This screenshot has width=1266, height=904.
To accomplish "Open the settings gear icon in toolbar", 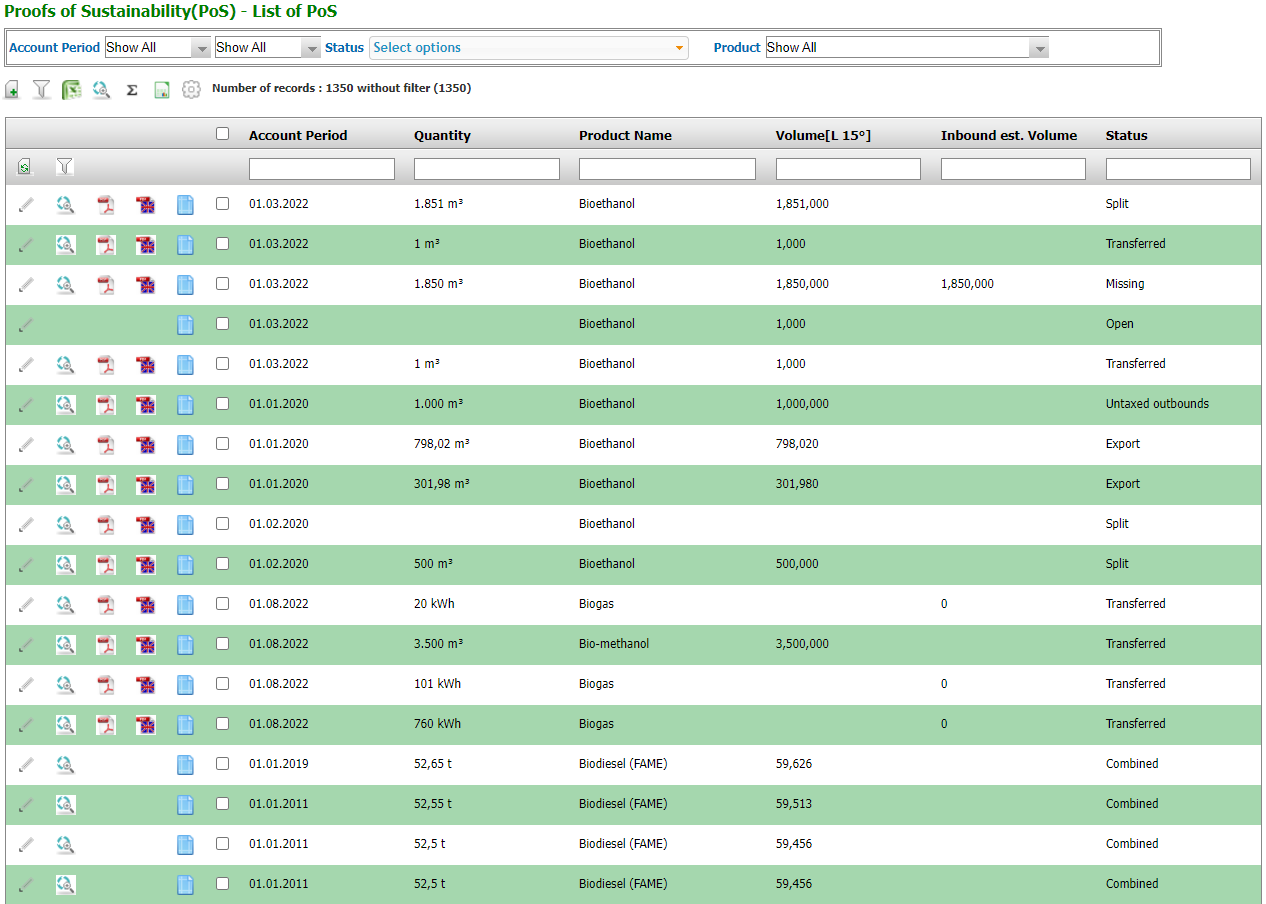I will [191, 90].
